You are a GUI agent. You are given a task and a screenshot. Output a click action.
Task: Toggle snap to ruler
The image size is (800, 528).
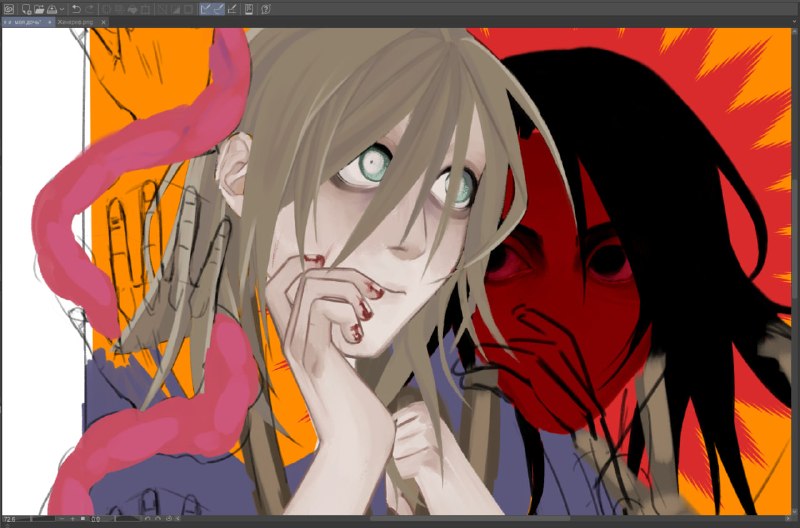point(205,9)
